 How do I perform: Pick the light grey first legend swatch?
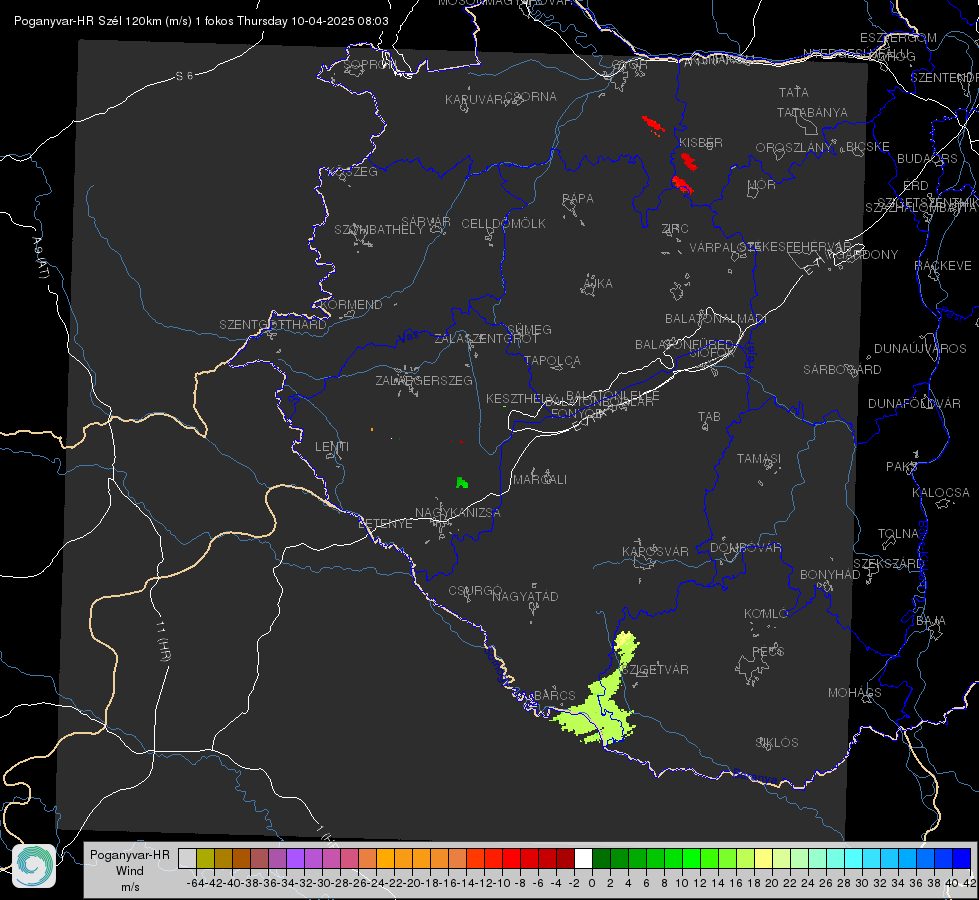point(187,858)
